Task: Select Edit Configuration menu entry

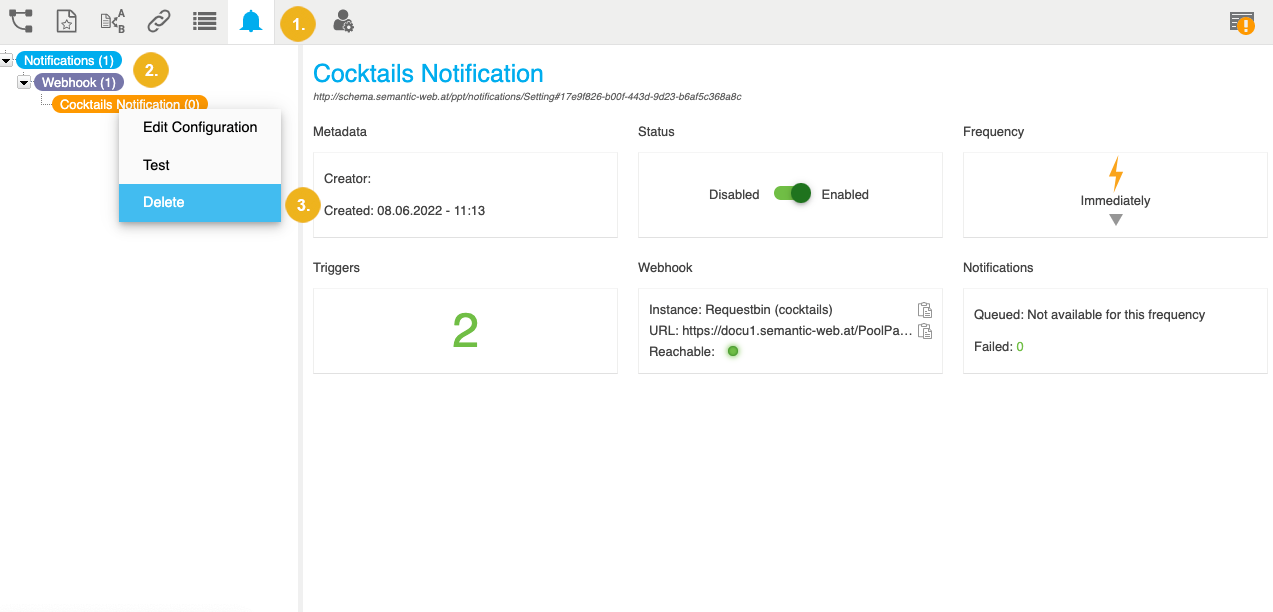Action: pyautogui.click(x=199, y=127)
